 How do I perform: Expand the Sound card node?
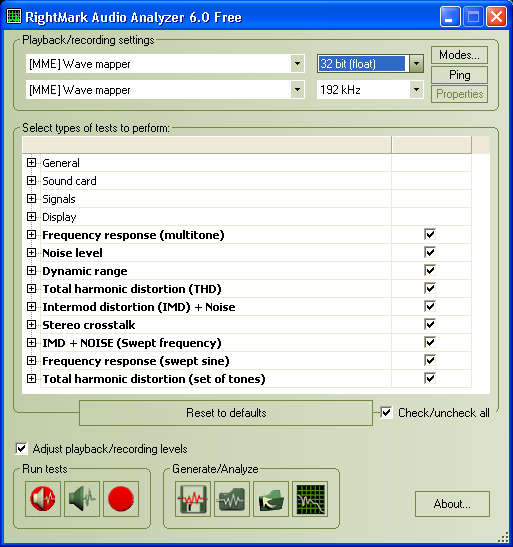click(31, 181)
